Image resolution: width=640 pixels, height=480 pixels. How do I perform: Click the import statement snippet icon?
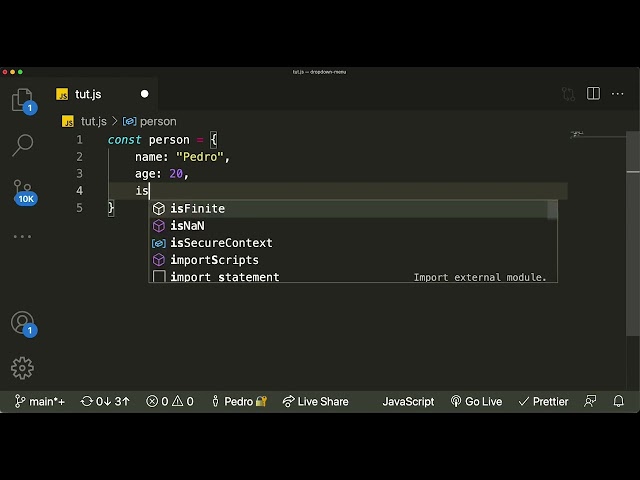(159, 276)
